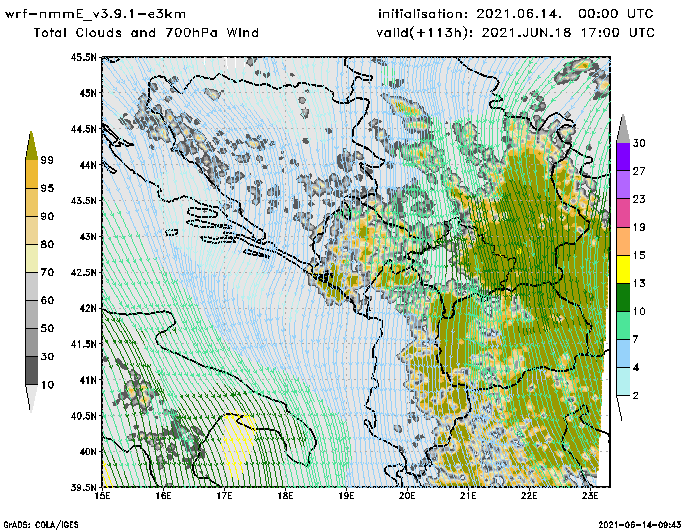700x530 pixels.
Task: Click the '40N' latitude label
Action: pos(88,451)
